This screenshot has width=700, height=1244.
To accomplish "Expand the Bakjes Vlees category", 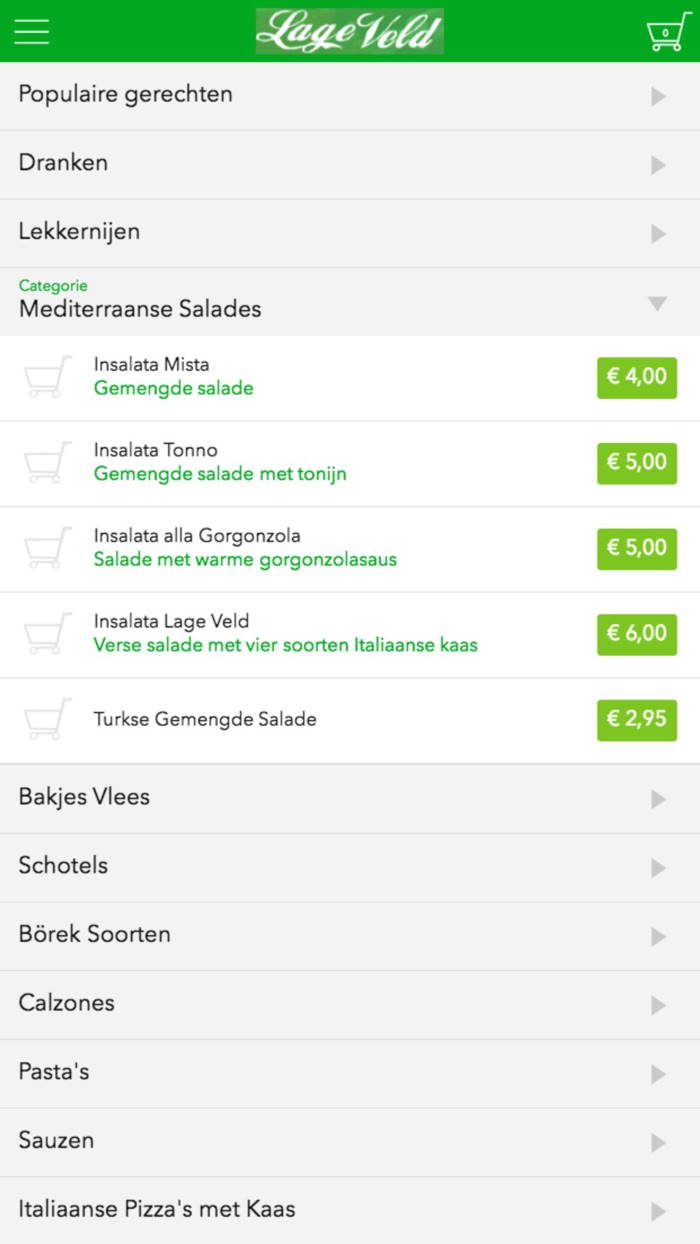I will 350,798.
